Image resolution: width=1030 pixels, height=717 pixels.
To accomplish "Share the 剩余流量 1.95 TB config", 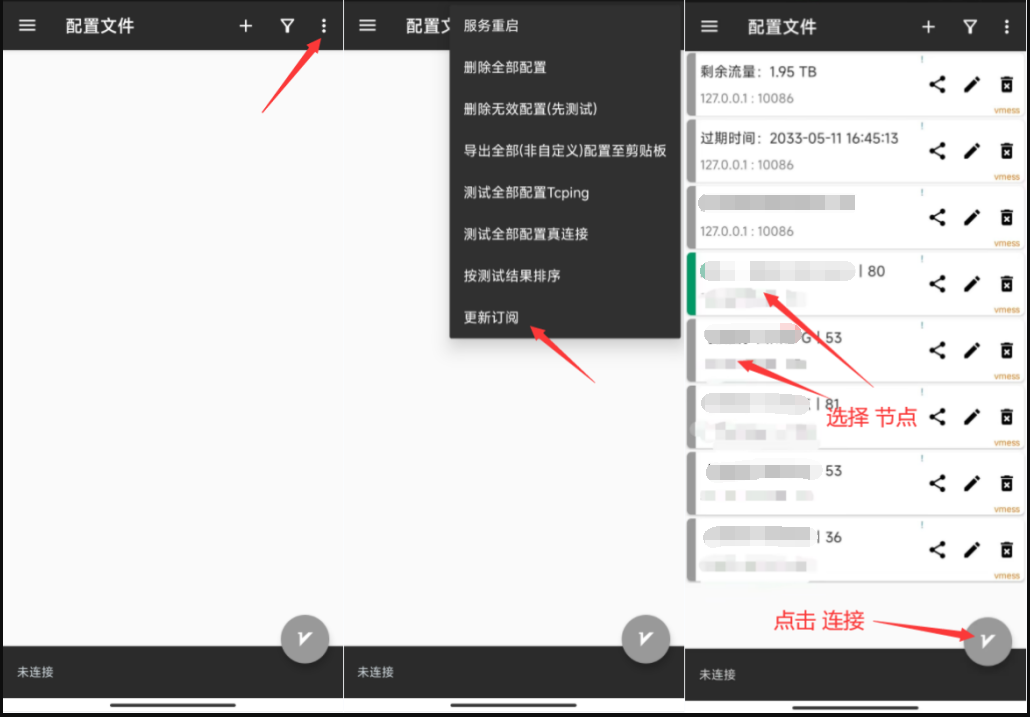I will [x=937, y=85].
